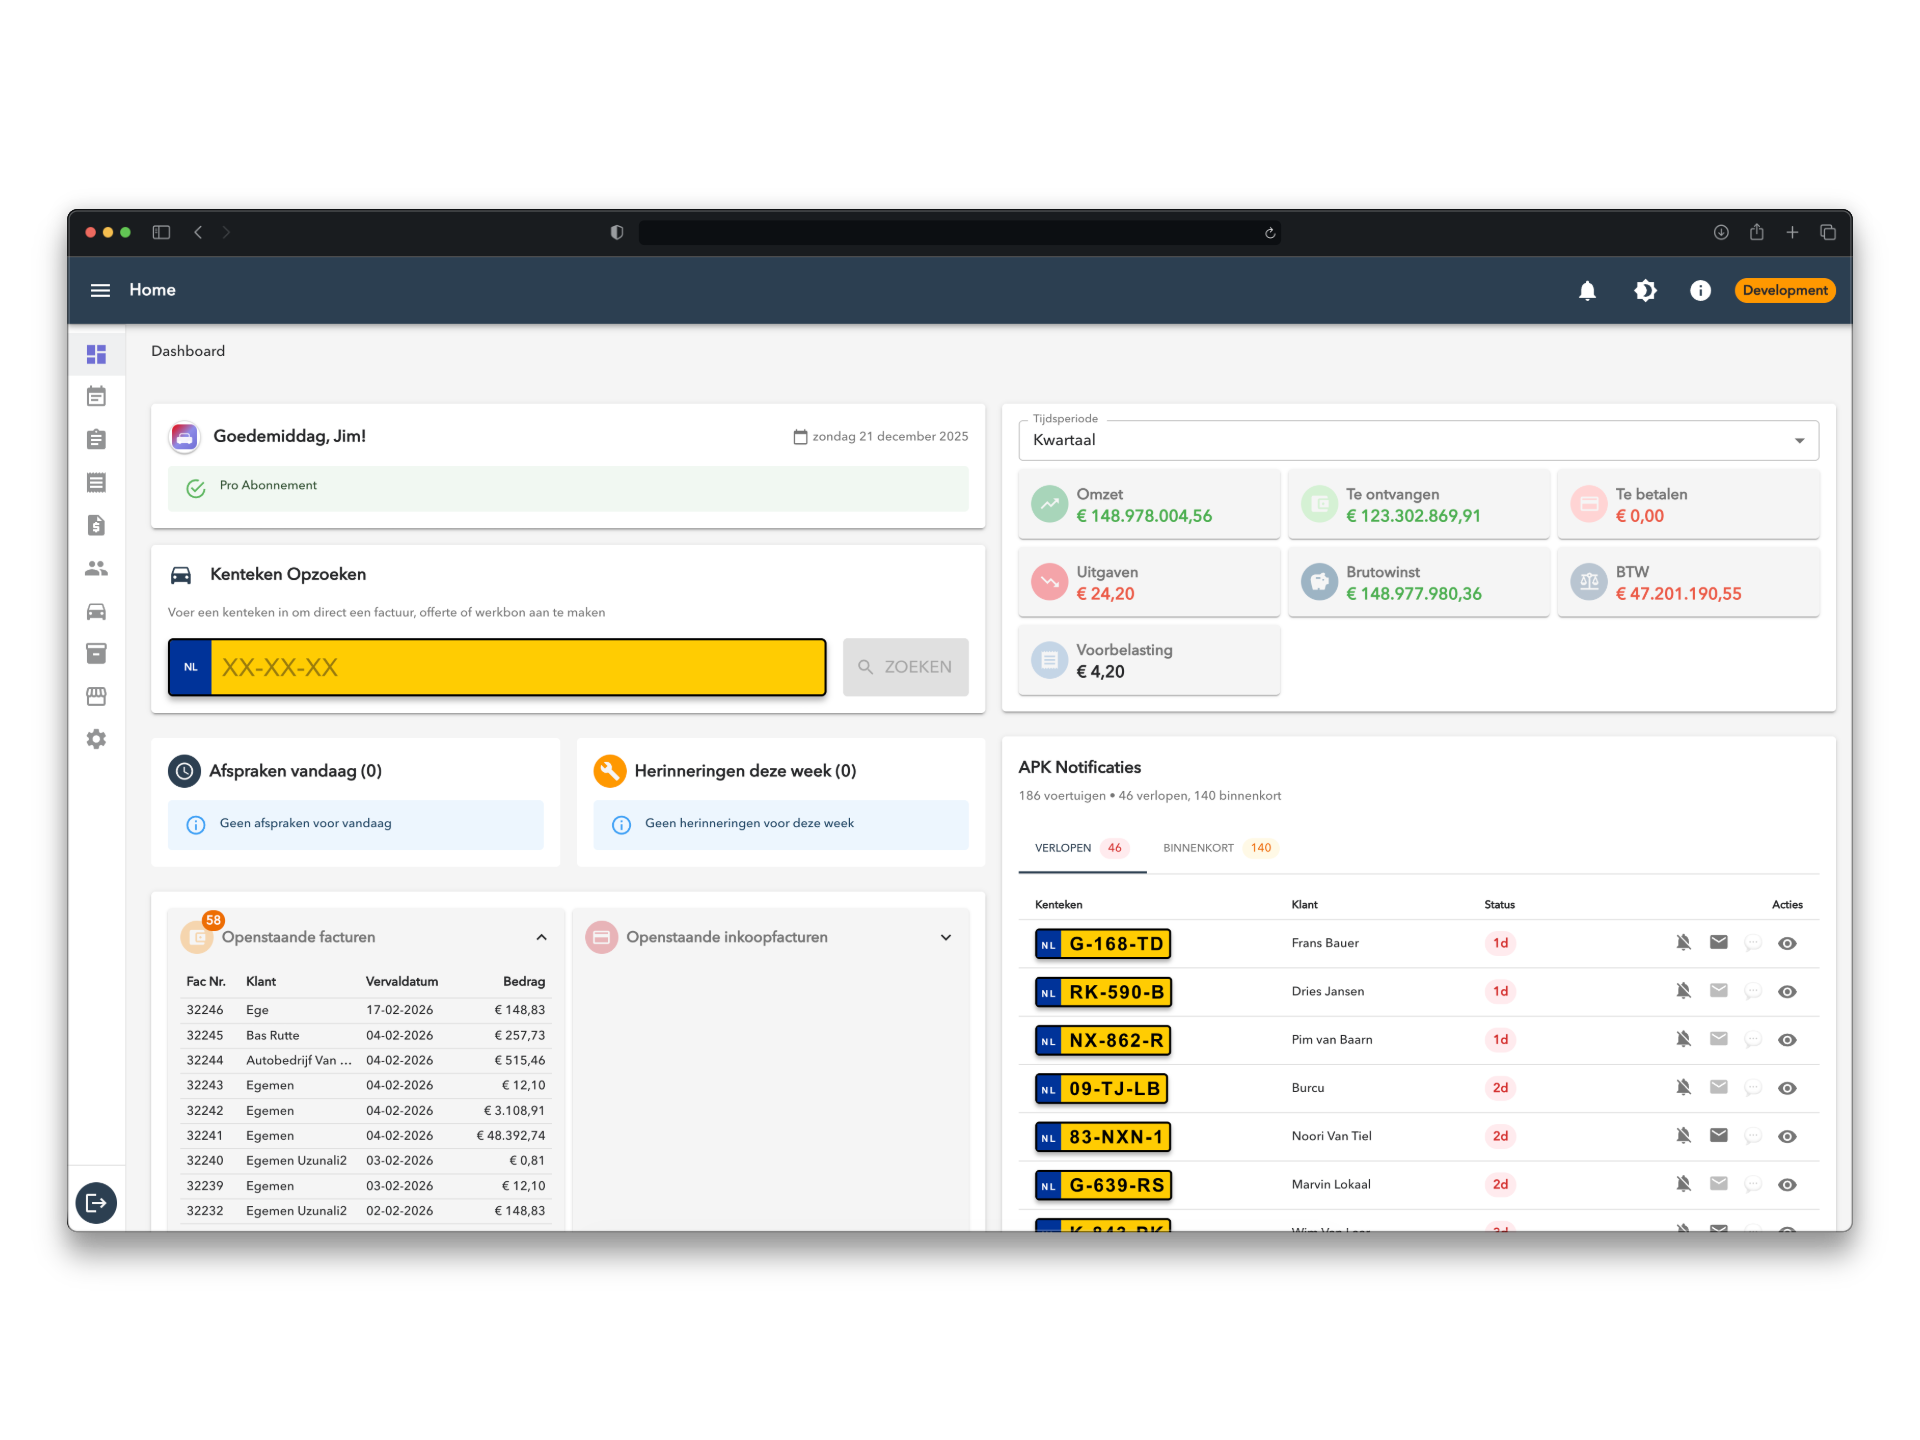The image size is (1920, 1440).
Task: Open the Tijdsperiode Kwartaal dropdown
Action: pyautogui.click(x=1418, y=440)
